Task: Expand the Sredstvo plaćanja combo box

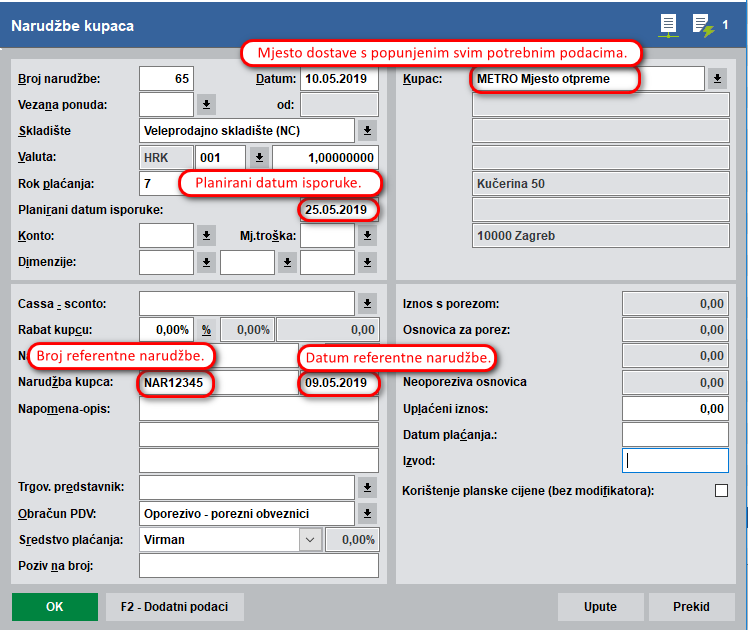Action: (x=310, y=540)
